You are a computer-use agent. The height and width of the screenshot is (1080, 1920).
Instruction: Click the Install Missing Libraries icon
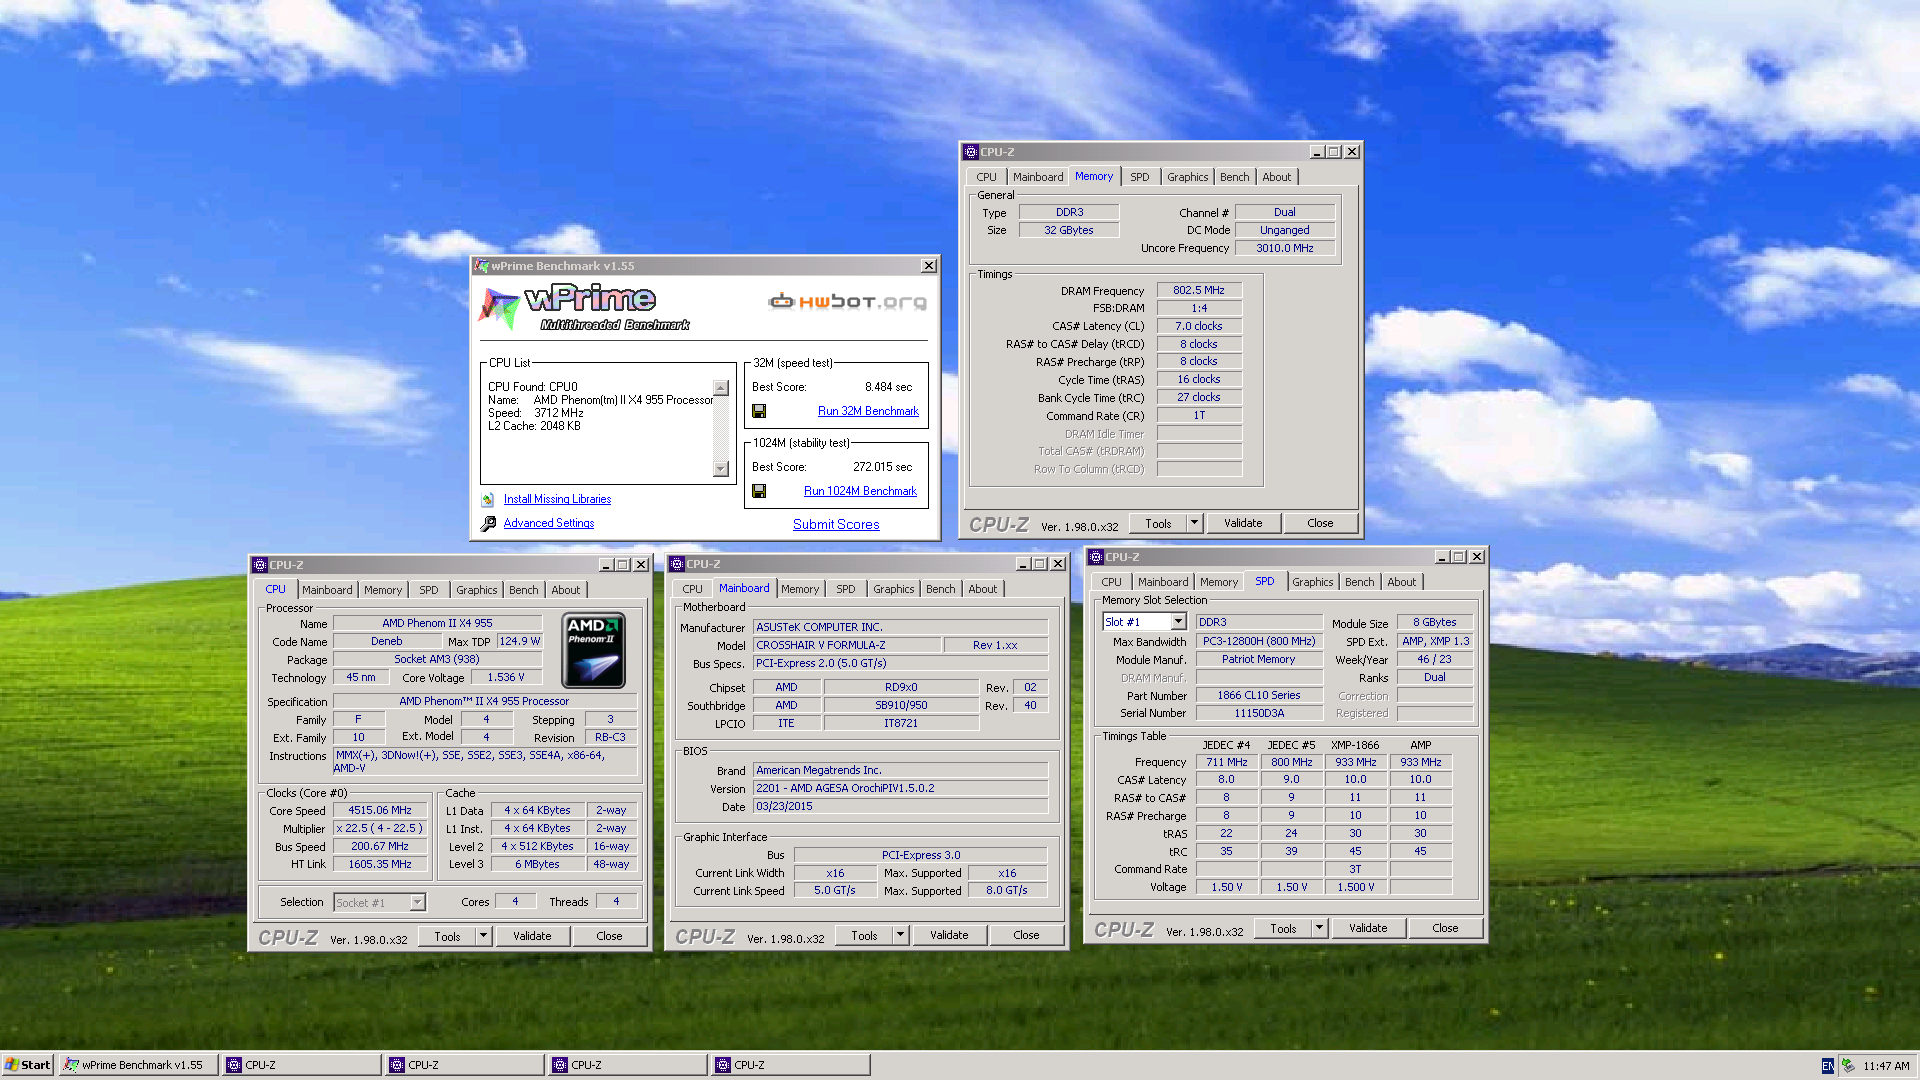coord(487,499)
